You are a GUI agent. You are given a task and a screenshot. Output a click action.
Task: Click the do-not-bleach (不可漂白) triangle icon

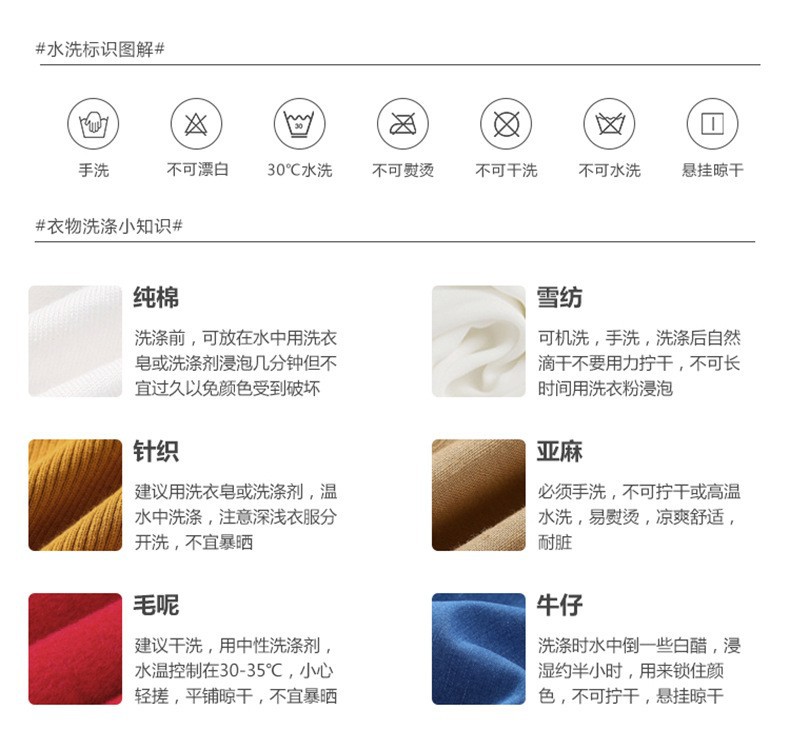coord(196,123)
